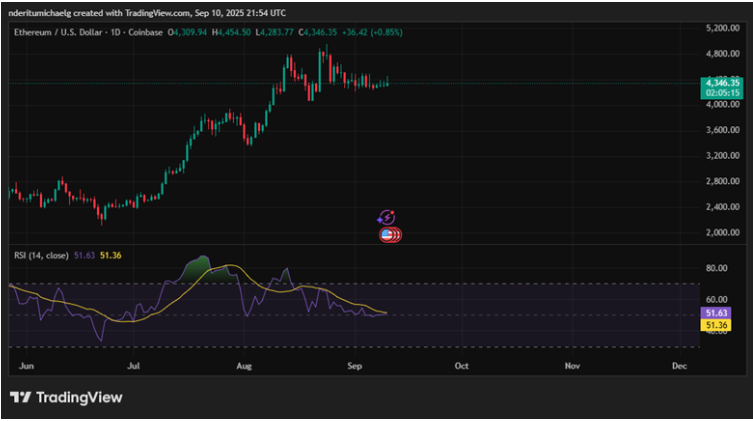Open the US flag economic events icon
753x421 pixels.
[x=389, y=235]
